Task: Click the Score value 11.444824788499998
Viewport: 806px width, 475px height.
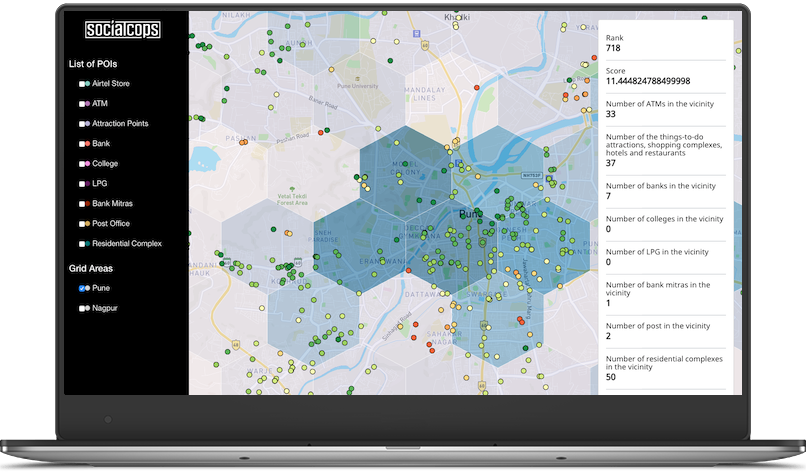Action: [x=648, y=81]
